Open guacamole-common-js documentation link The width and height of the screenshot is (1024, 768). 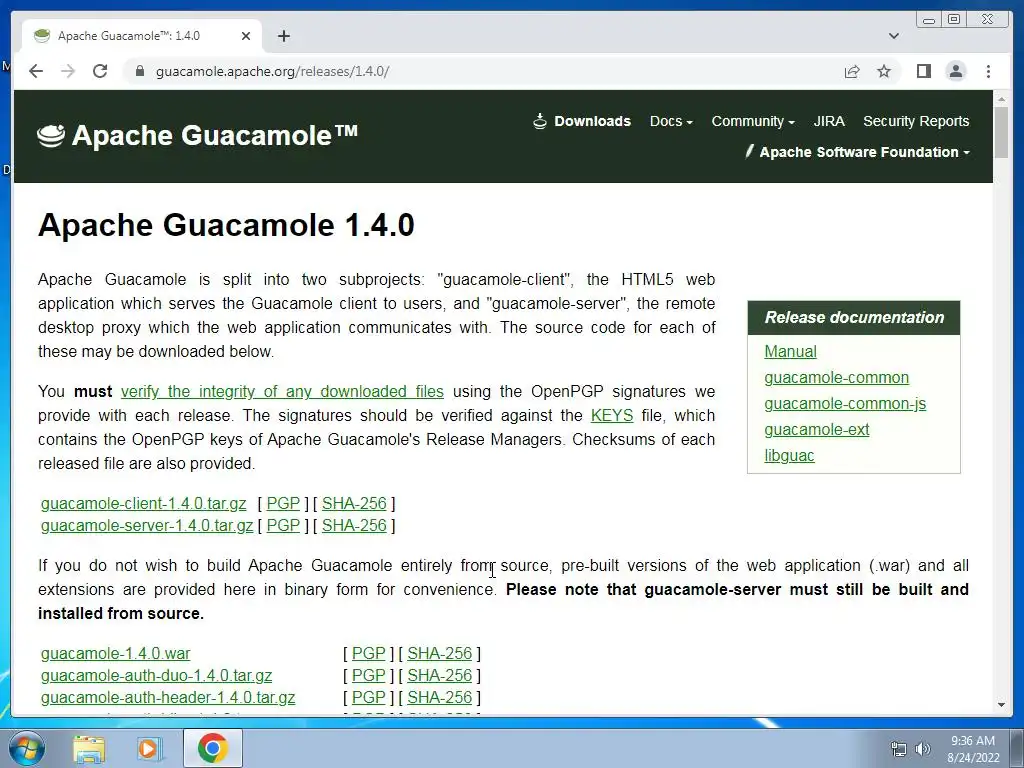click(844, 404)
